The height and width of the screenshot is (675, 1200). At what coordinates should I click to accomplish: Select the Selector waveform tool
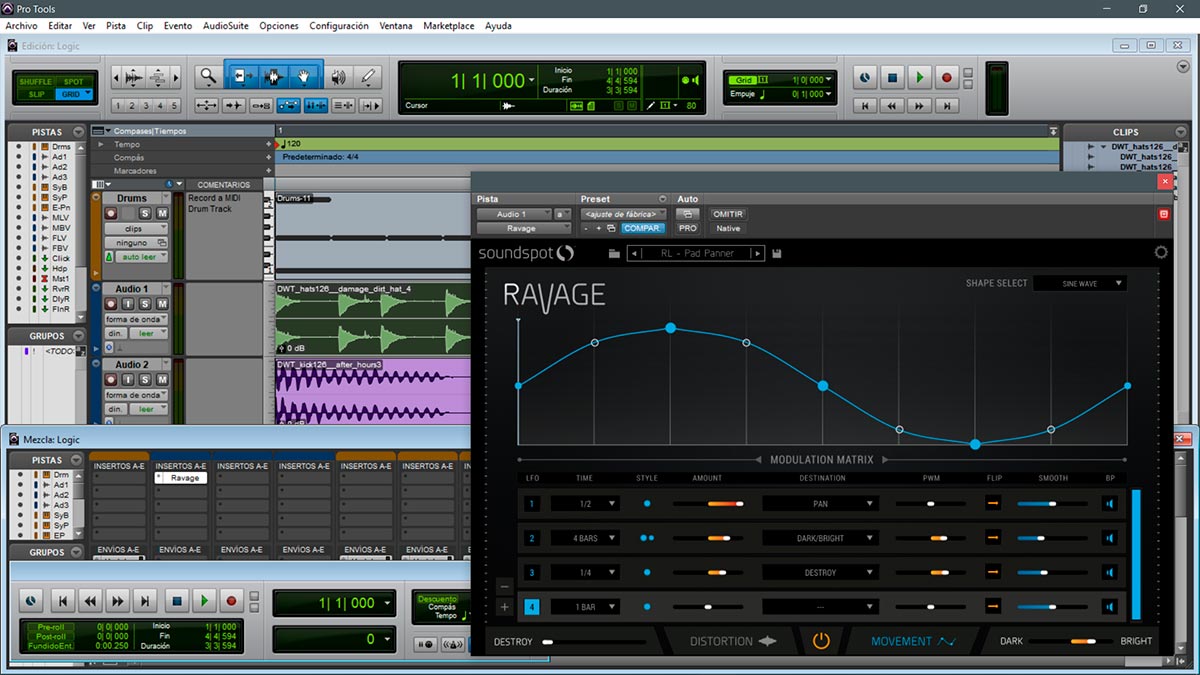pos(273,76)
